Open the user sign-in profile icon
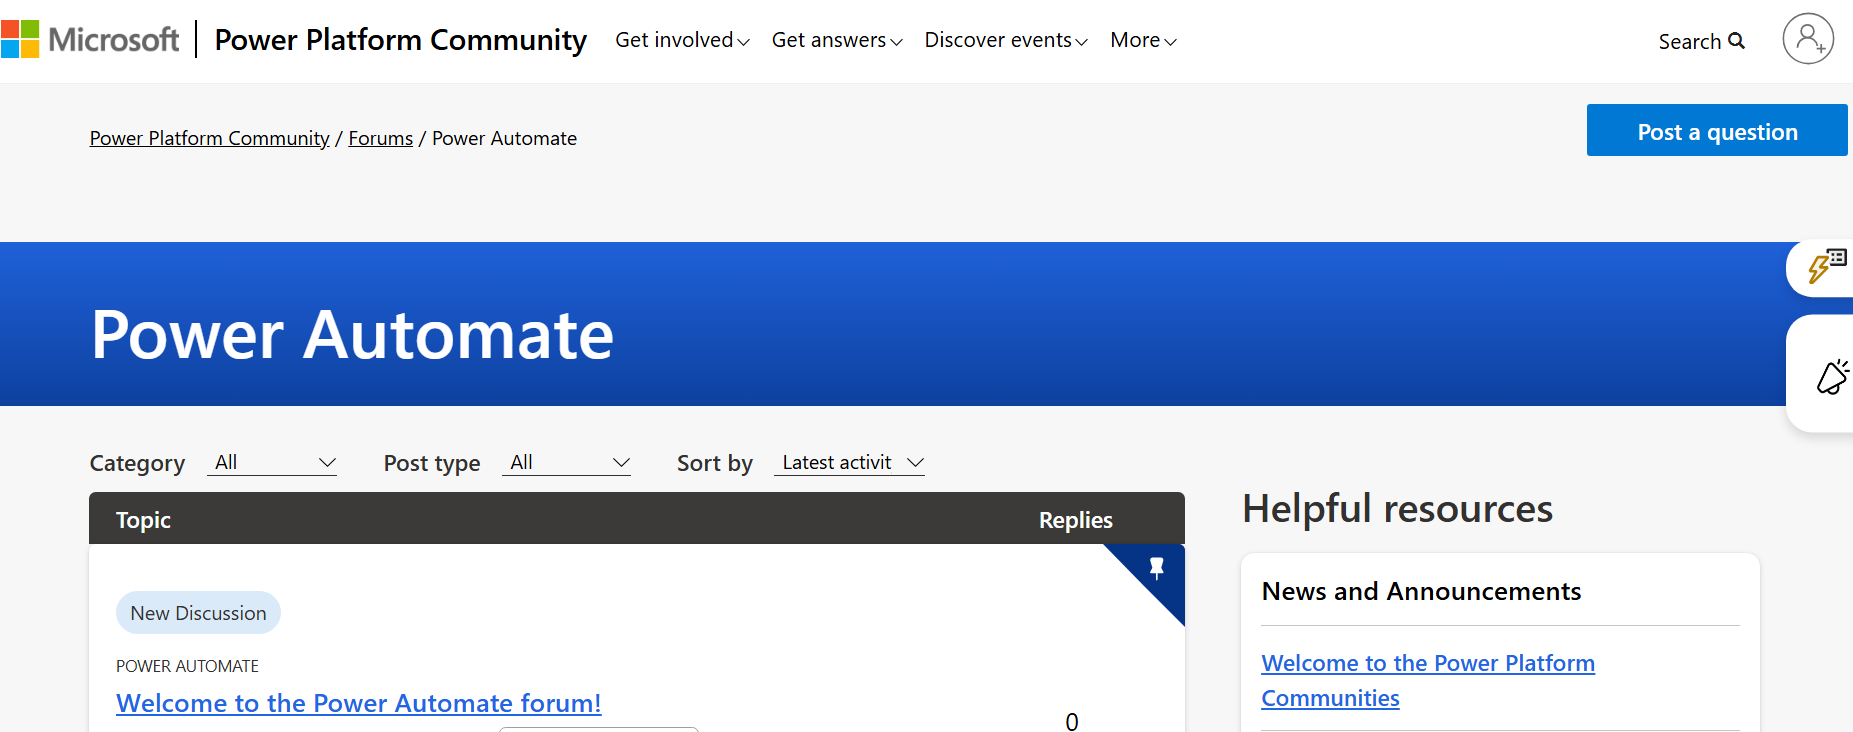 tap(1808, 39)
